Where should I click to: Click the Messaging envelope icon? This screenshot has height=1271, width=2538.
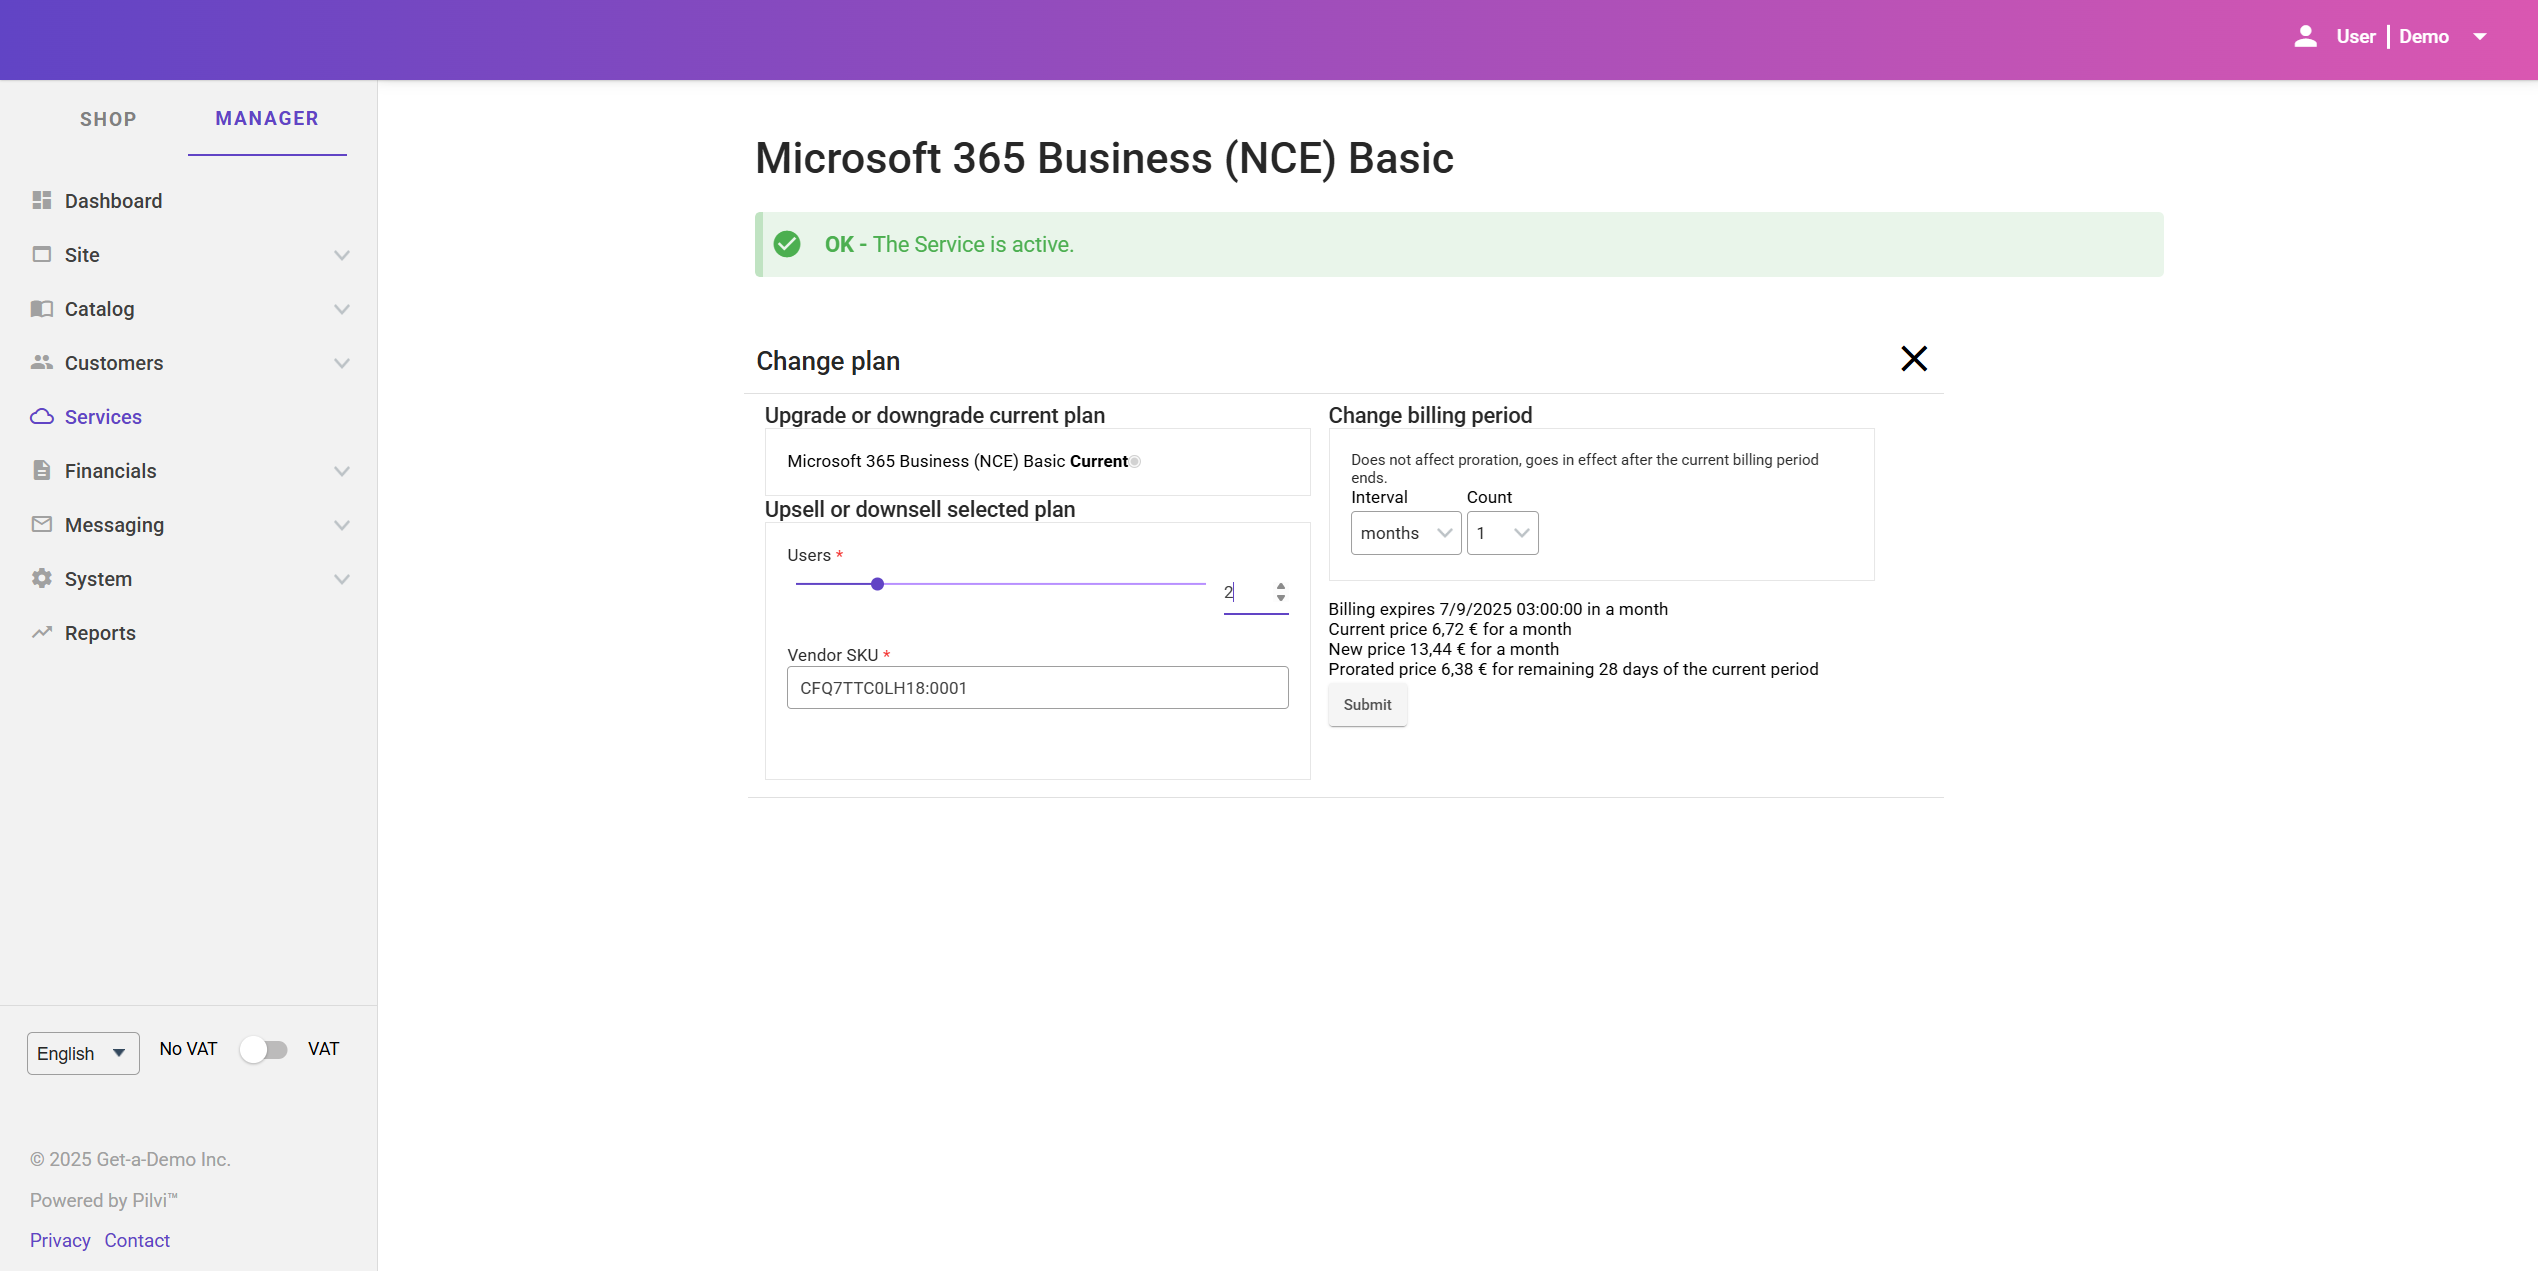pyautogui.click(x=41, y=525)
